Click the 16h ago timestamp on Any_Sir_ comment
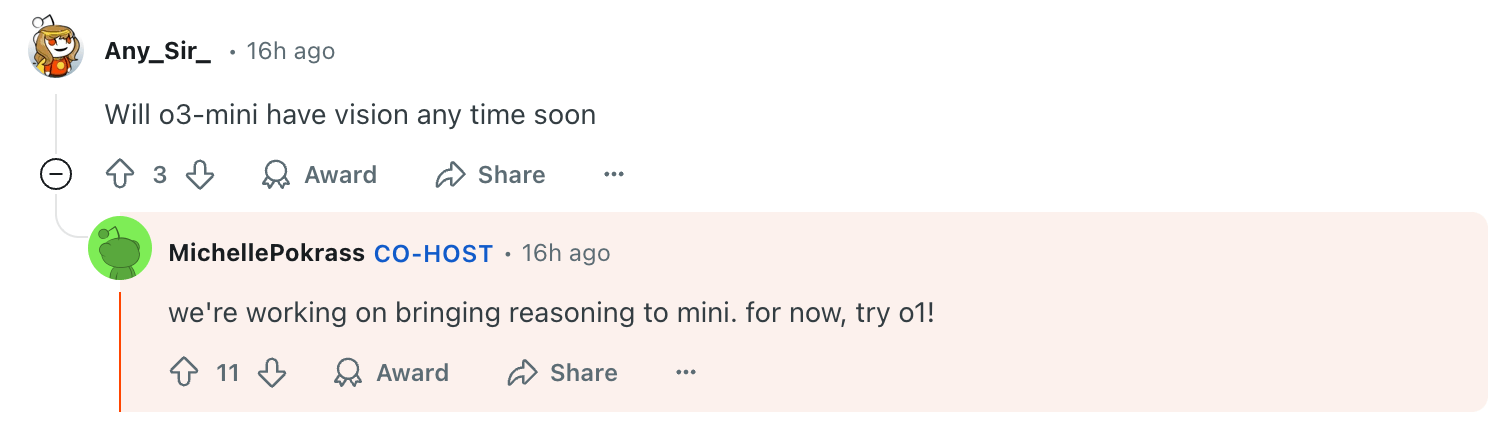The width and height of the screenshot is (1508, 432). 290,51
